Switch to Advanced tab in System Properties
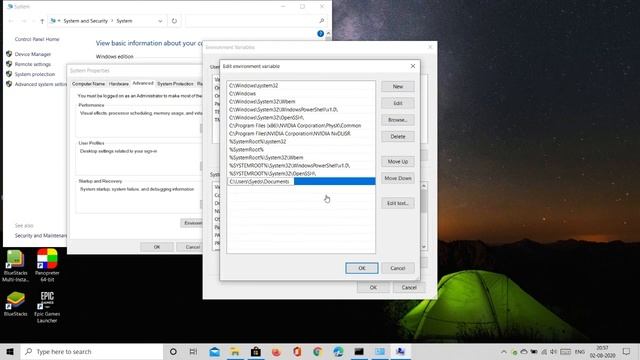Image resolution: width=640 pixels, height=360 pixels. tap(143, 83)
